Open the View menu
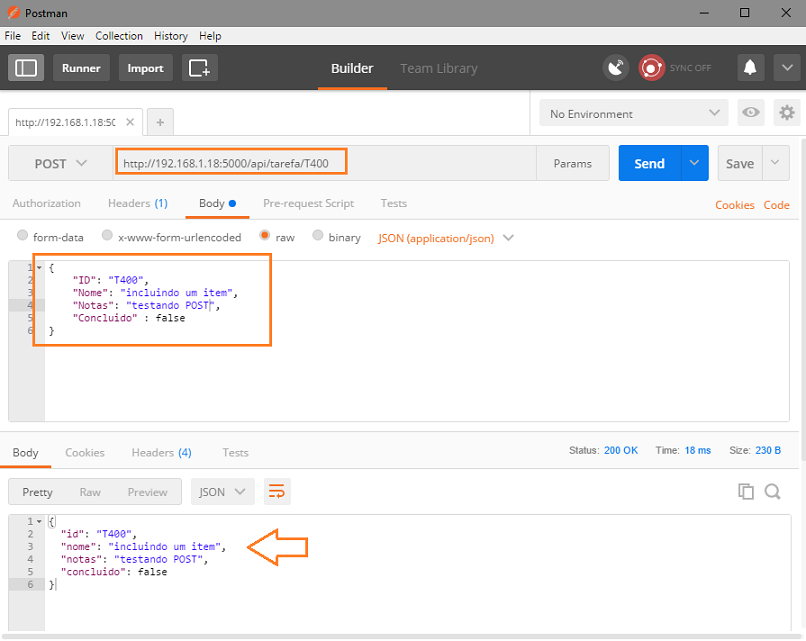 (x=72, y=36)
